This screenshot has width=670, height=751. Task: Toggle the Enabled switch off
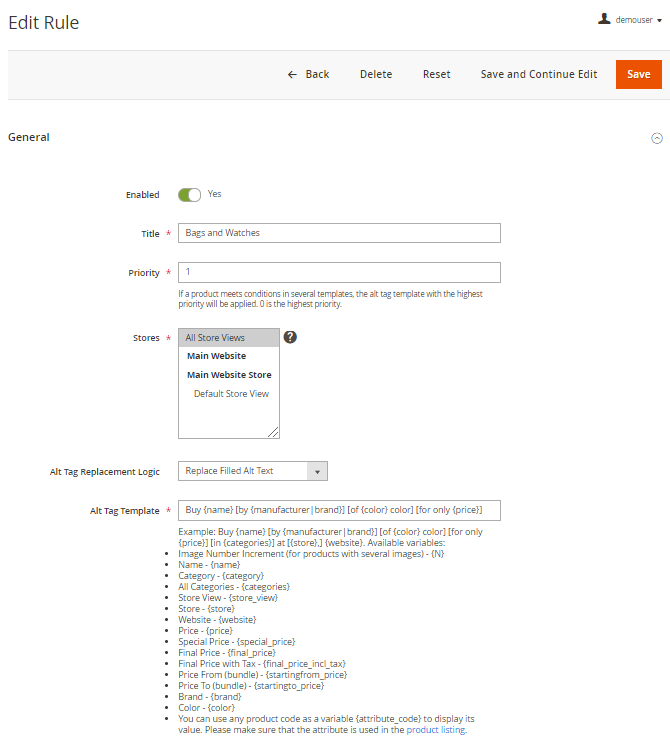pyautogui.click(x=189, y=194)
